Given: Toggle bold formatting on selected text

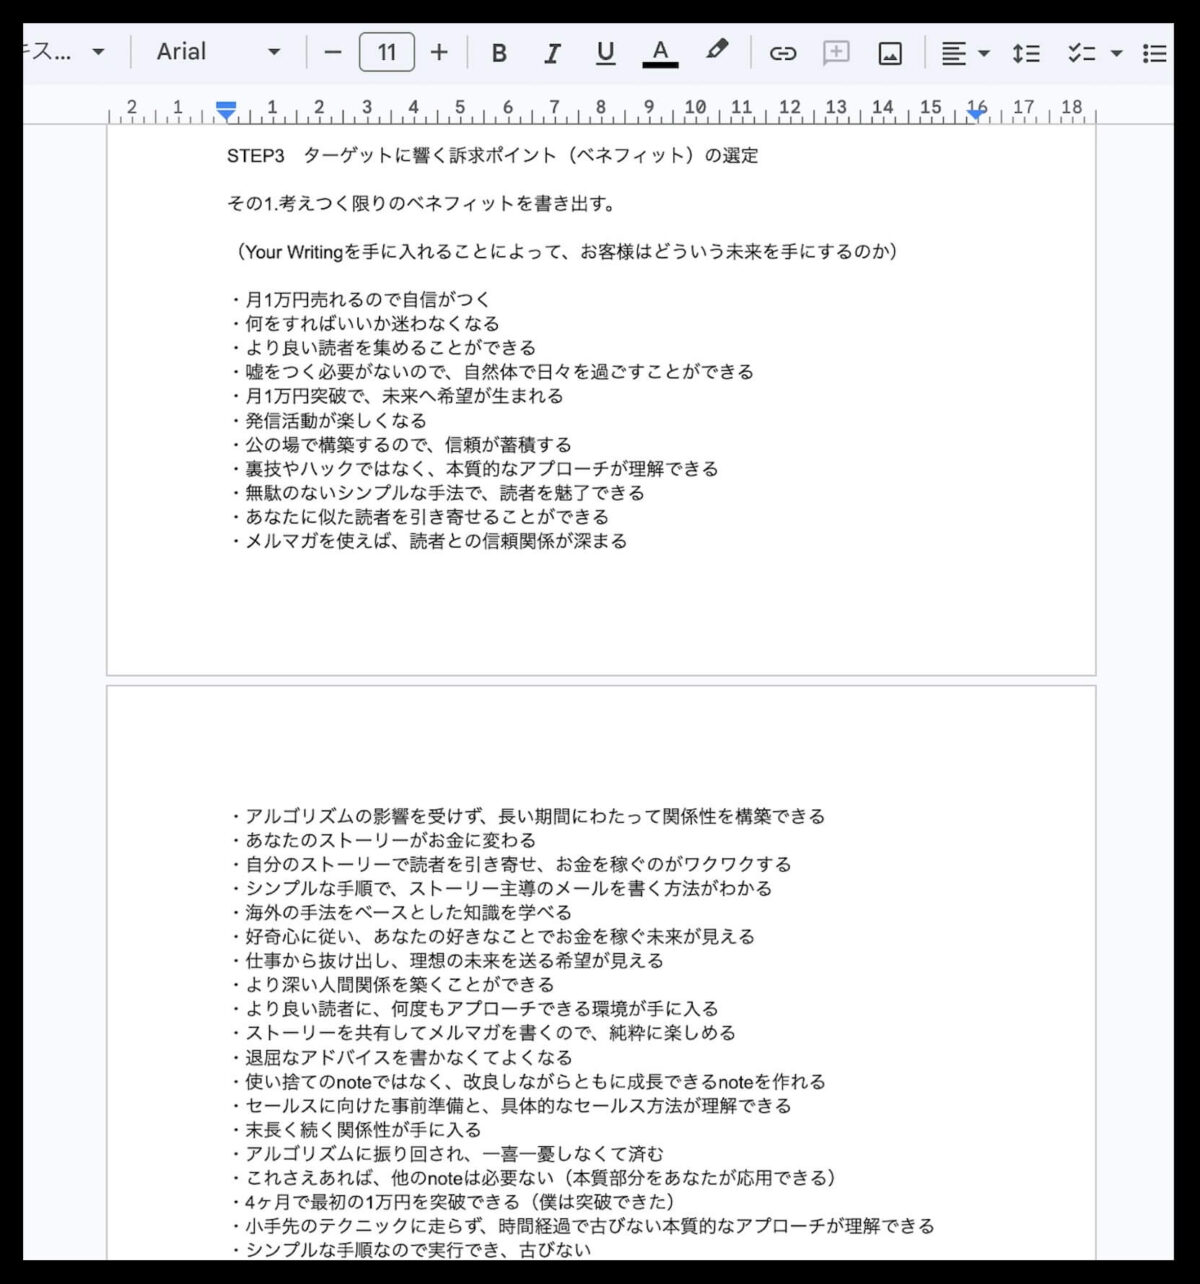Looking at the screenshot, I should (499, 52).
